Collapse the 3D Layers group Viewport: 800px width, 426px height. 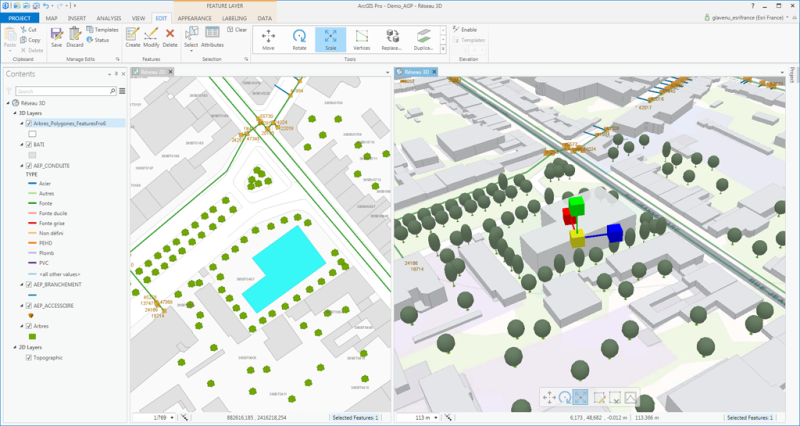click(x=14, y=113)
